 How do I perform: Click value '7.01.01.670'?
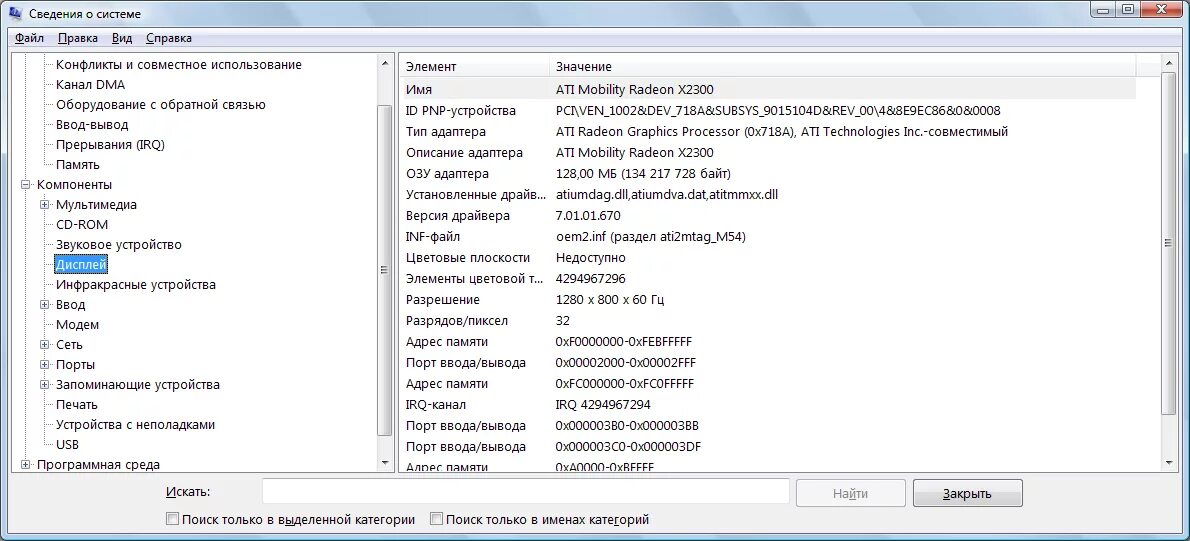[x=587, y=215]
